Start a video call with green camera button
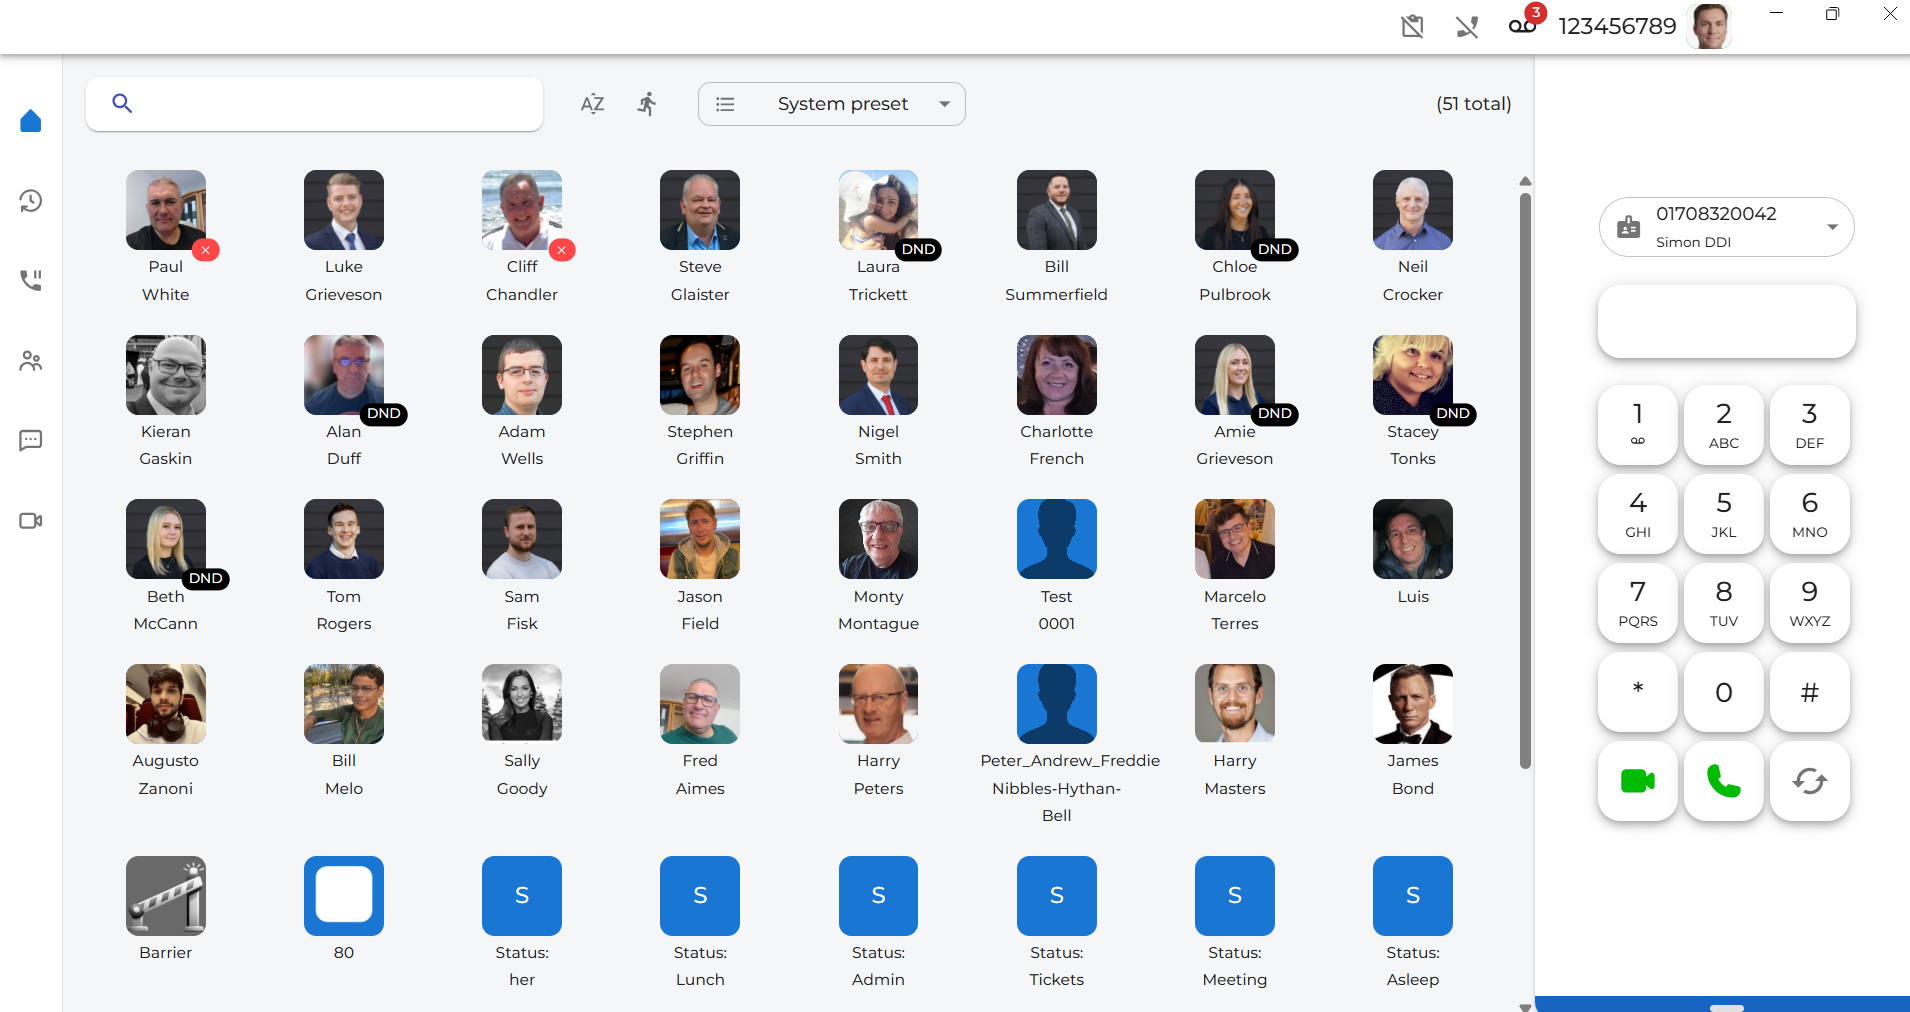Screen dimensions: 1910x1012 [x=1637, y=781]
